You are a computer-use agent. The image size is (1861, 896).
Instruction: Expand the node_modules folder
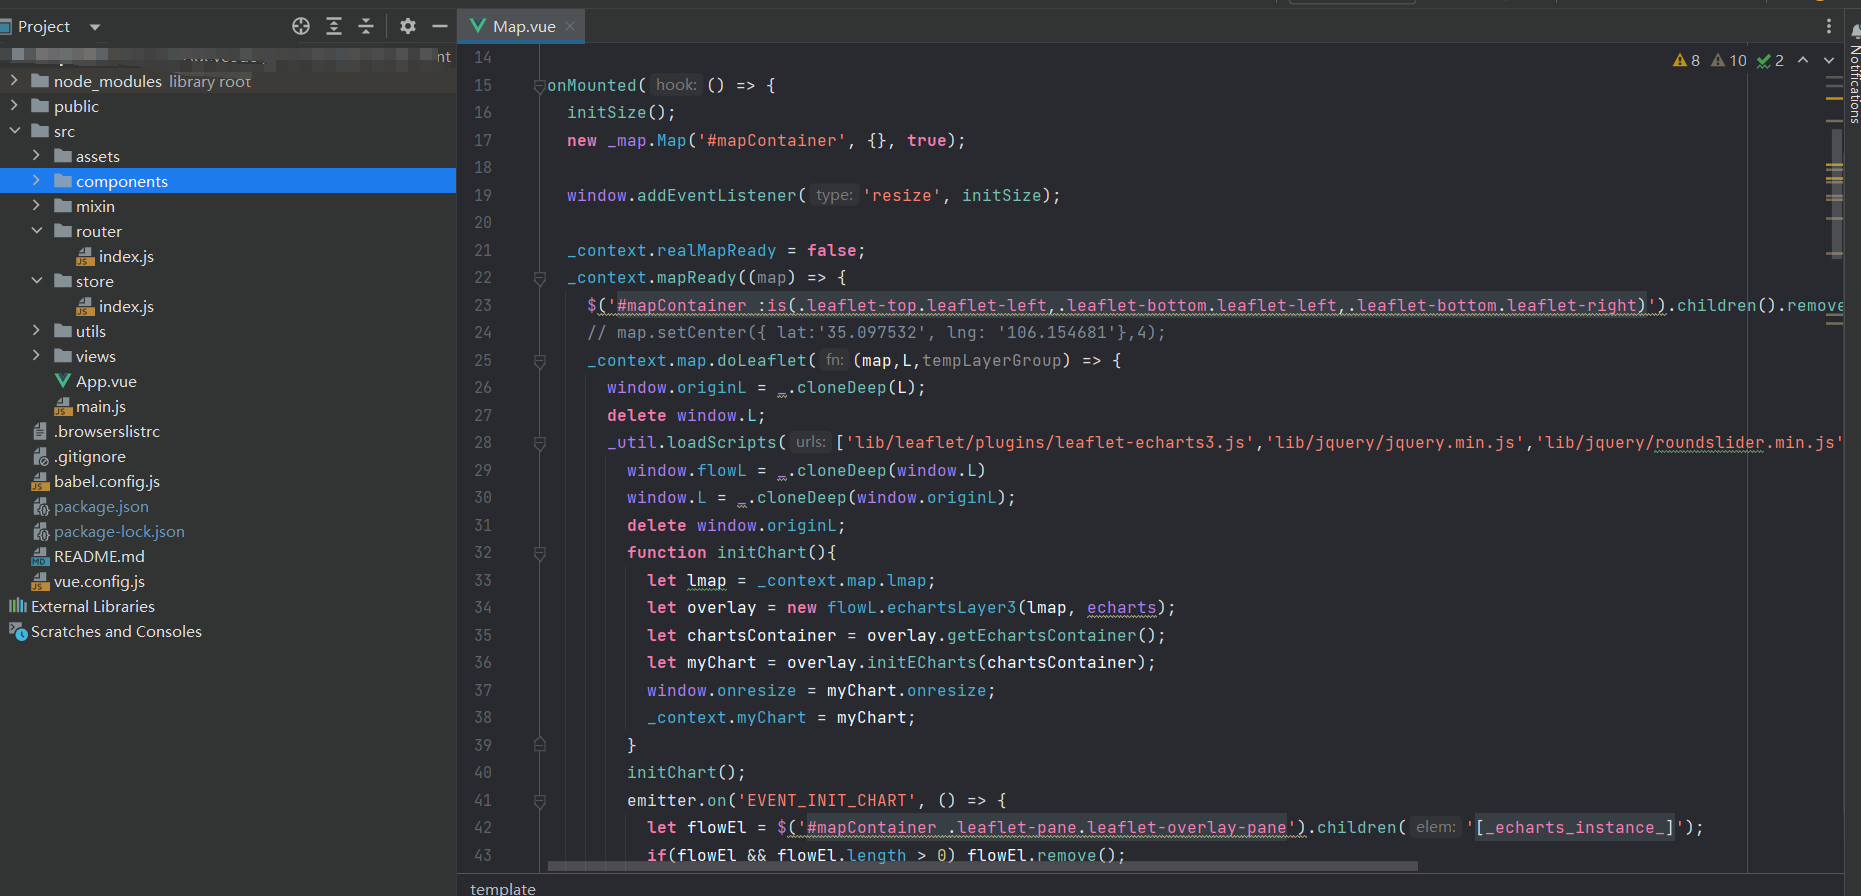click(14, 81)
